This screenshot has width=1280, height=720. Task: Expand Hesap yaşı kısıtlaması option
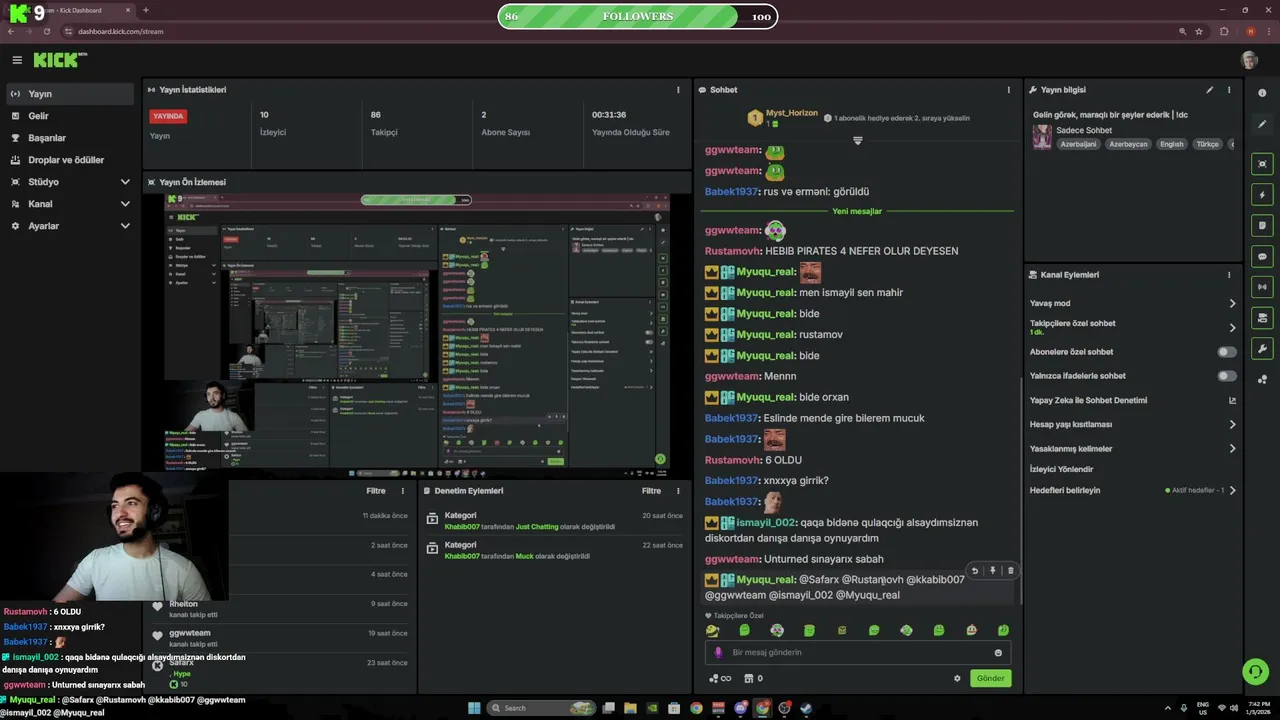(x=1133, y=424)
